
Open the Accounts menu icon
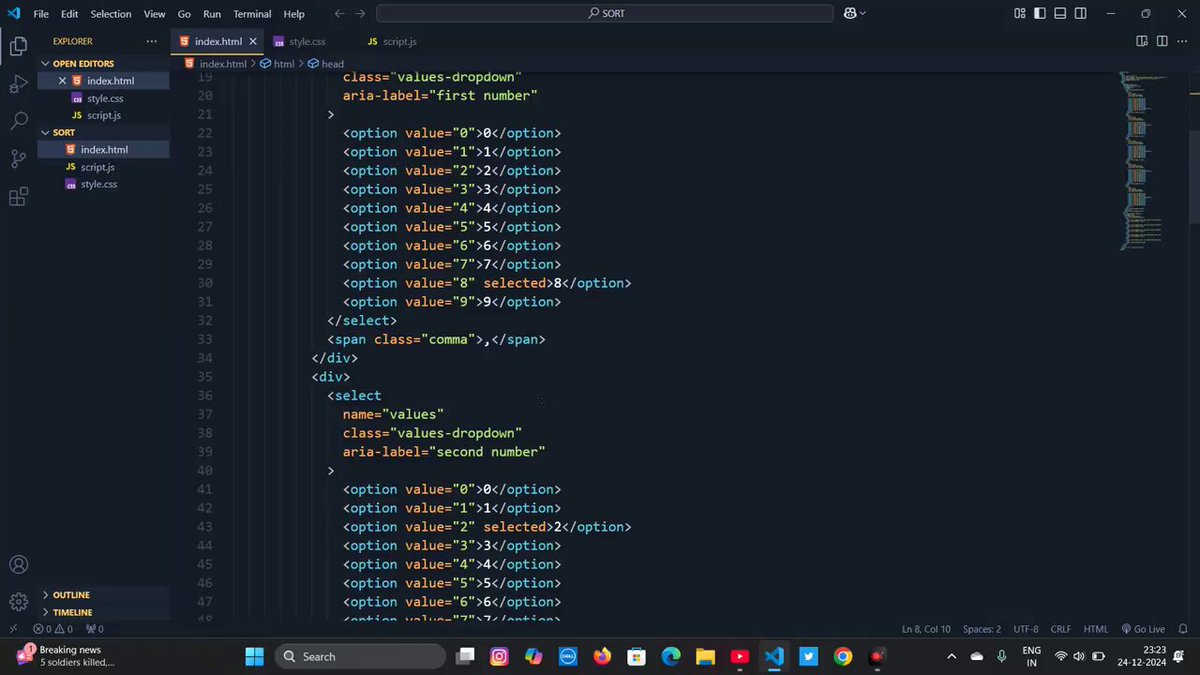coord(18,565)
